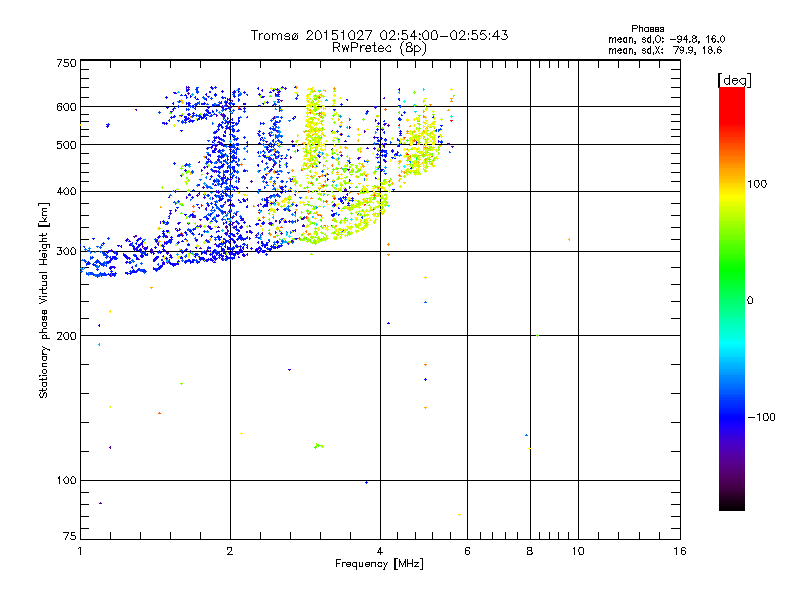This screenshot has height=600, width=800.
Task: Click the '0' tick label on the color bar
Action: click(x=751, y=300)
